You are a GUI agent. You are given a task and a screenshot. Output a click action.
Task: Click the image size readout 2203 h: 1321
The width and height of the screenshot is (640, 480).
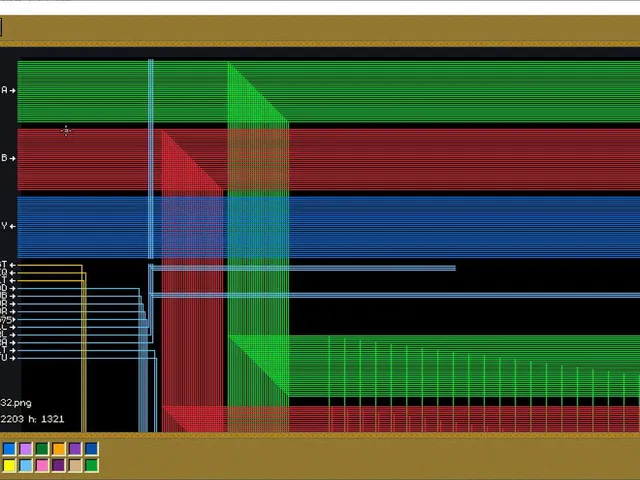pos(32,419)
